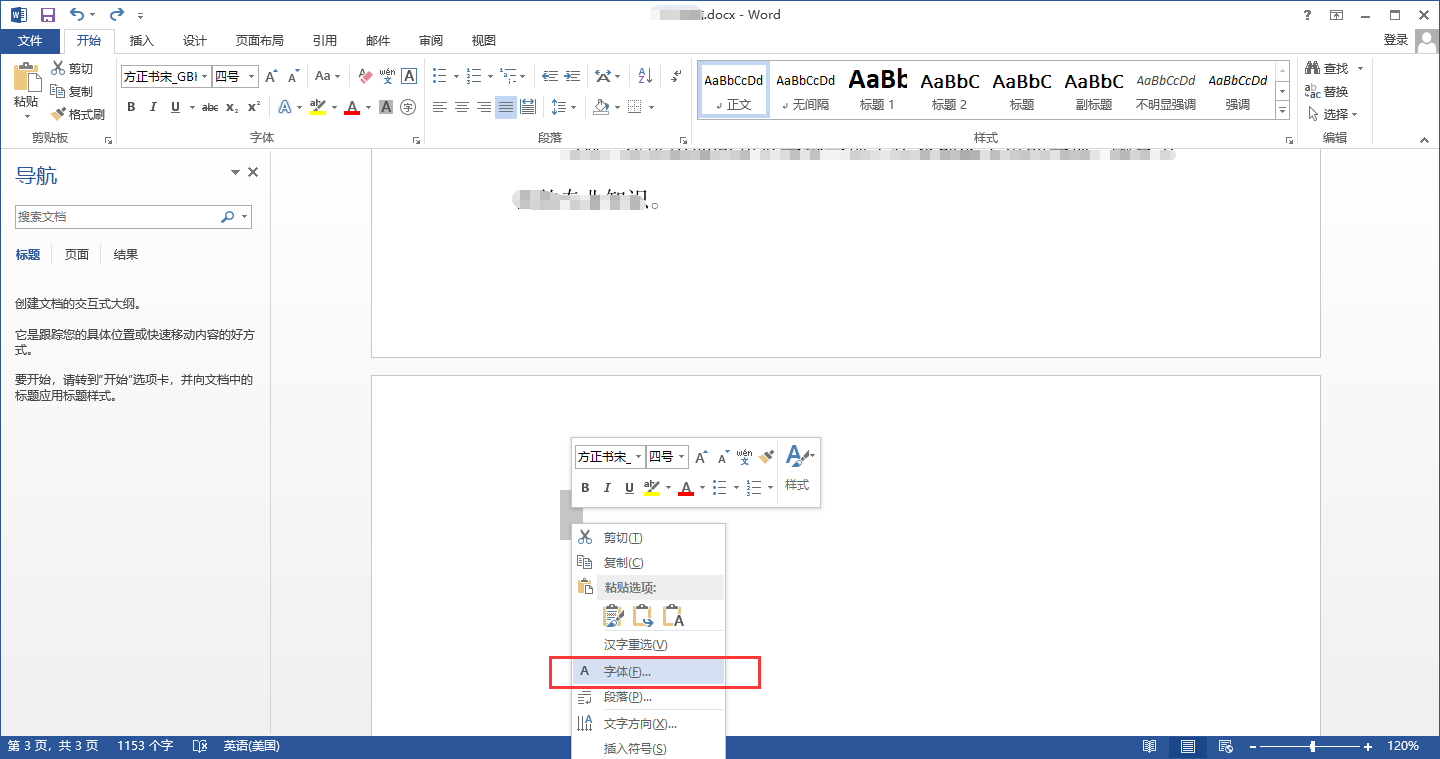Switch to the 插入 (Insert) ribbon tab
This screenshot has width=1440, height=759.
tap(142, 41)
